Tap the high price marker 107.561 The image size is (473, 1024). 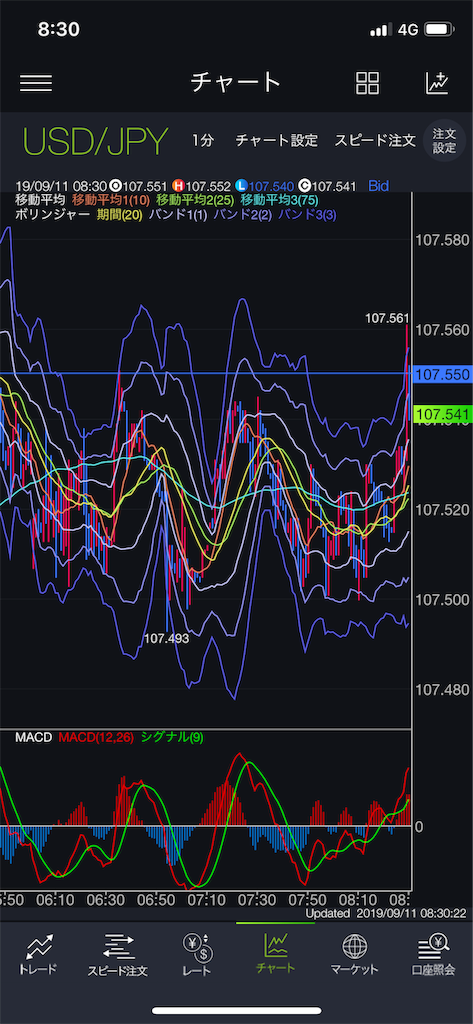click(x=386, y=318)
